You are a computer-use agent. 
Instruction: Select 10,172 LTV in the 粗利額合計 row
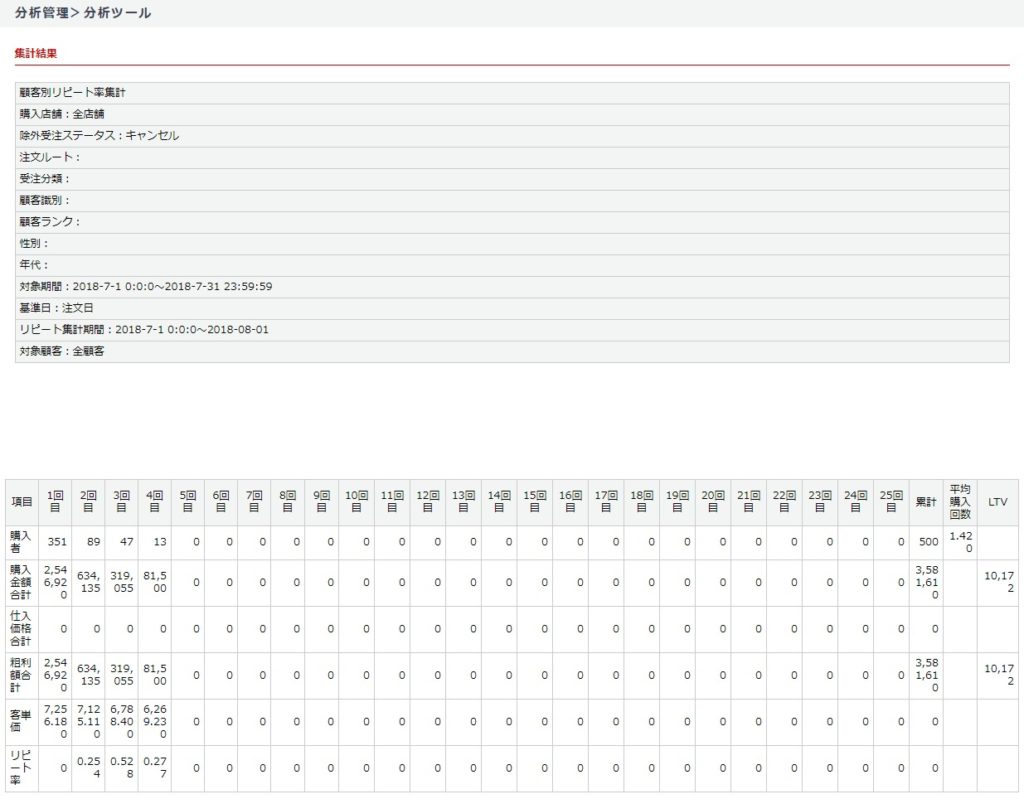pyautogui.click(x=998, y=676)
